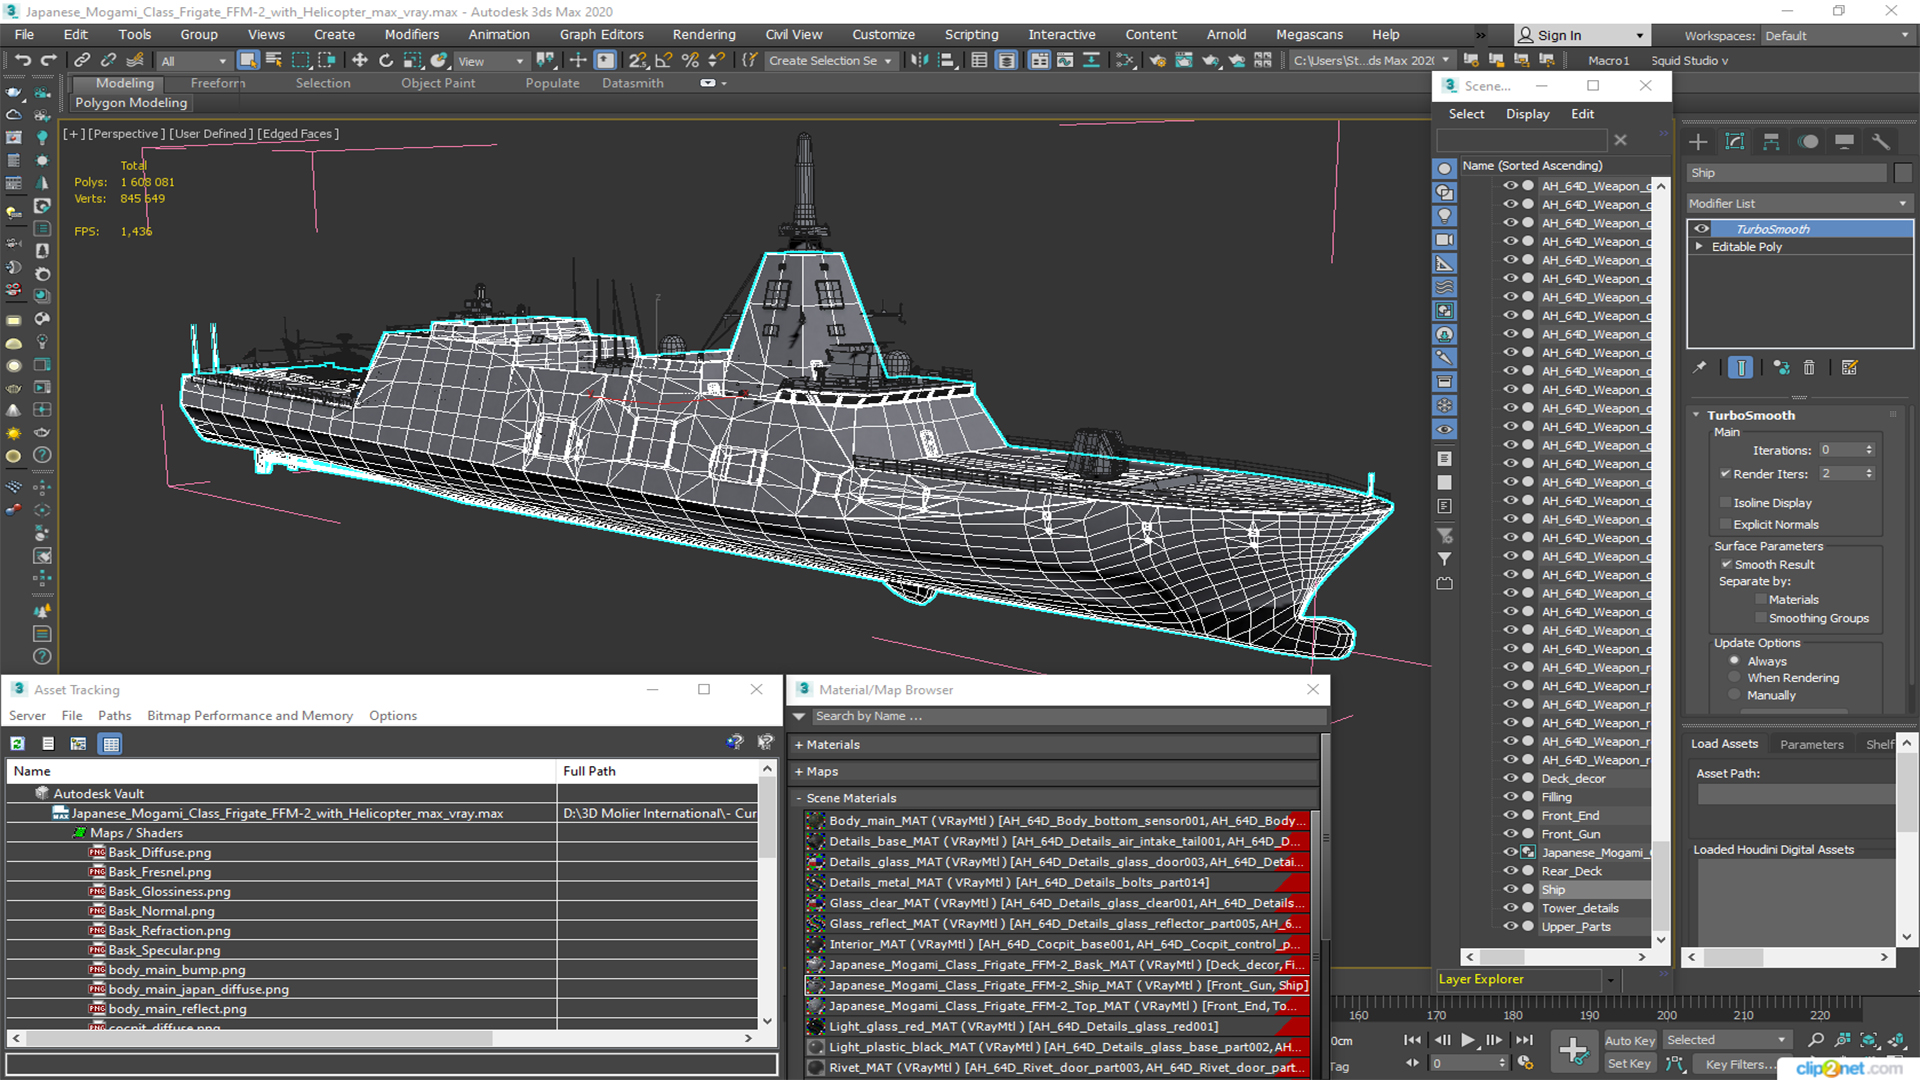The width and height of the screenshot is (1920, 1080).
Task: Click Configure Modifier Sets icon
Action: coord(1850,368)
